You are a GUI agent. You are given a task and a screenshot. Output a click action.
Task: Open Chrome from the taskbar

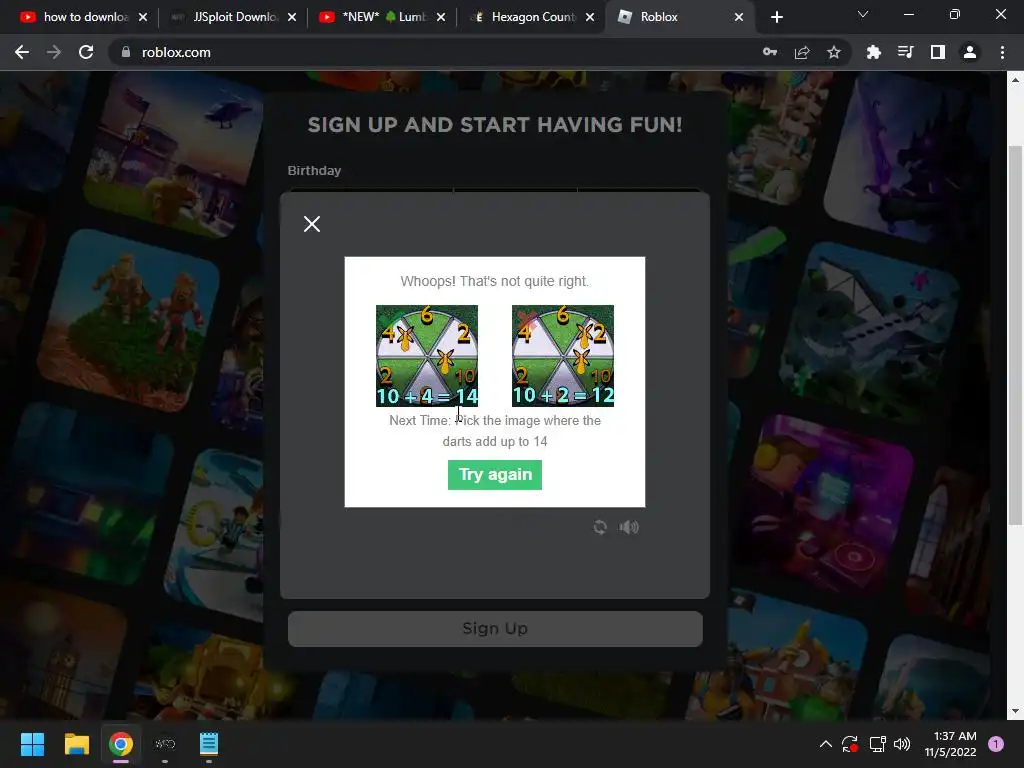tap(121, 744)
